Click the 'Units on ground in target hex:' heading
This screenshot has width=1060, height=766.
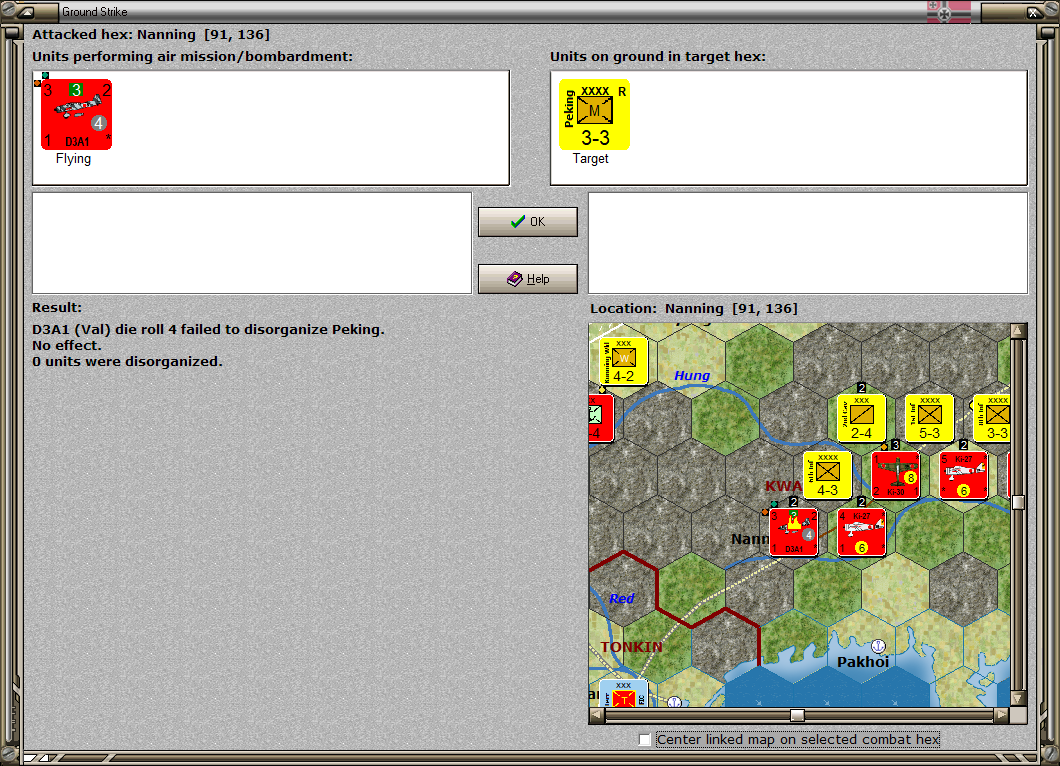click(658, 57)
